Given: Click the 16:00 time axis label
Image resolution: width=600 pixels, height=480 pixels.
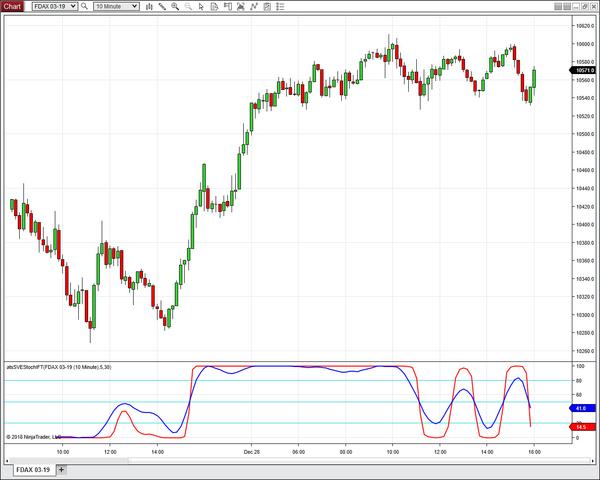Looking at the screenshot, I should click(534, 452).
